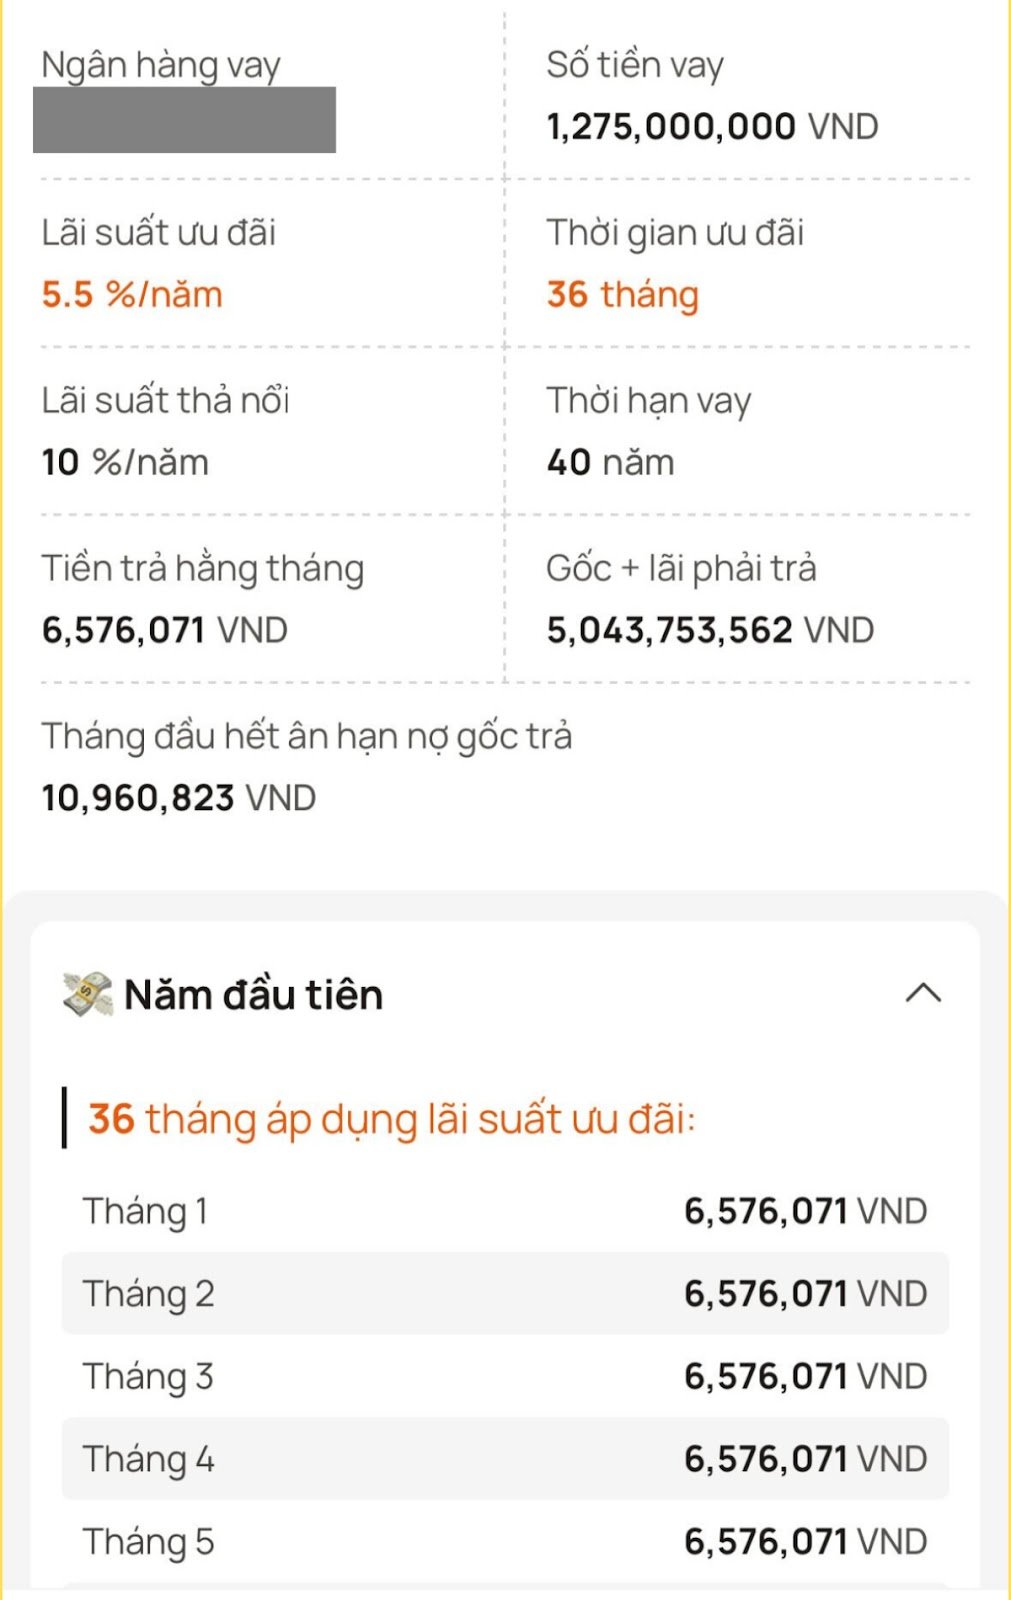Image resolution: width=1011 pixels, height=1600 pixels.
Task: Choose the Tháng 4 payment row
Action: (x=505, y=1459)
